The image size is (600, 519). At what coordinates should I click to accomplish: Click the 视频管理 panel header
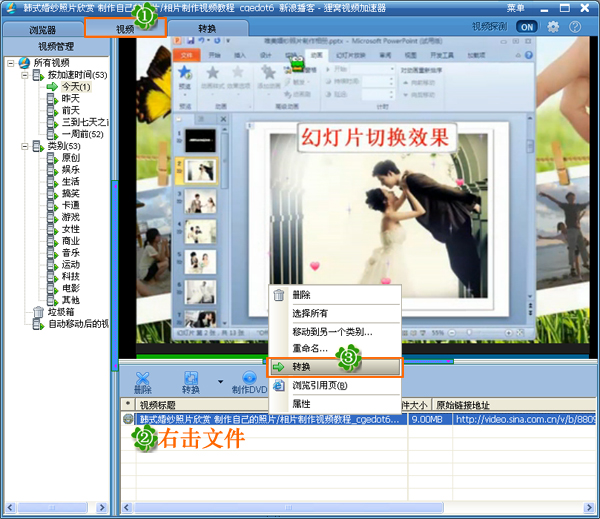56,46
